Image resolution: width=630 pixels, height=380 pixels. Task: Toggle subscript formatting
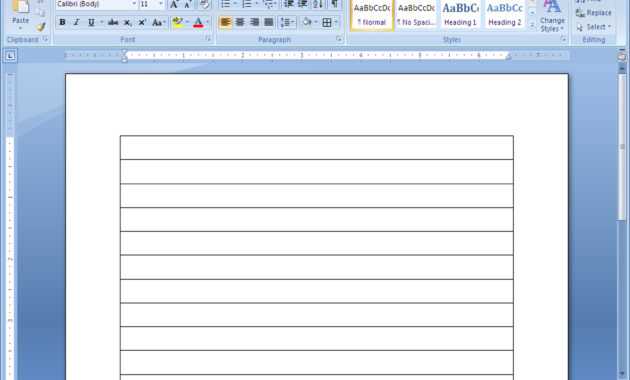(x=127, y=22)
